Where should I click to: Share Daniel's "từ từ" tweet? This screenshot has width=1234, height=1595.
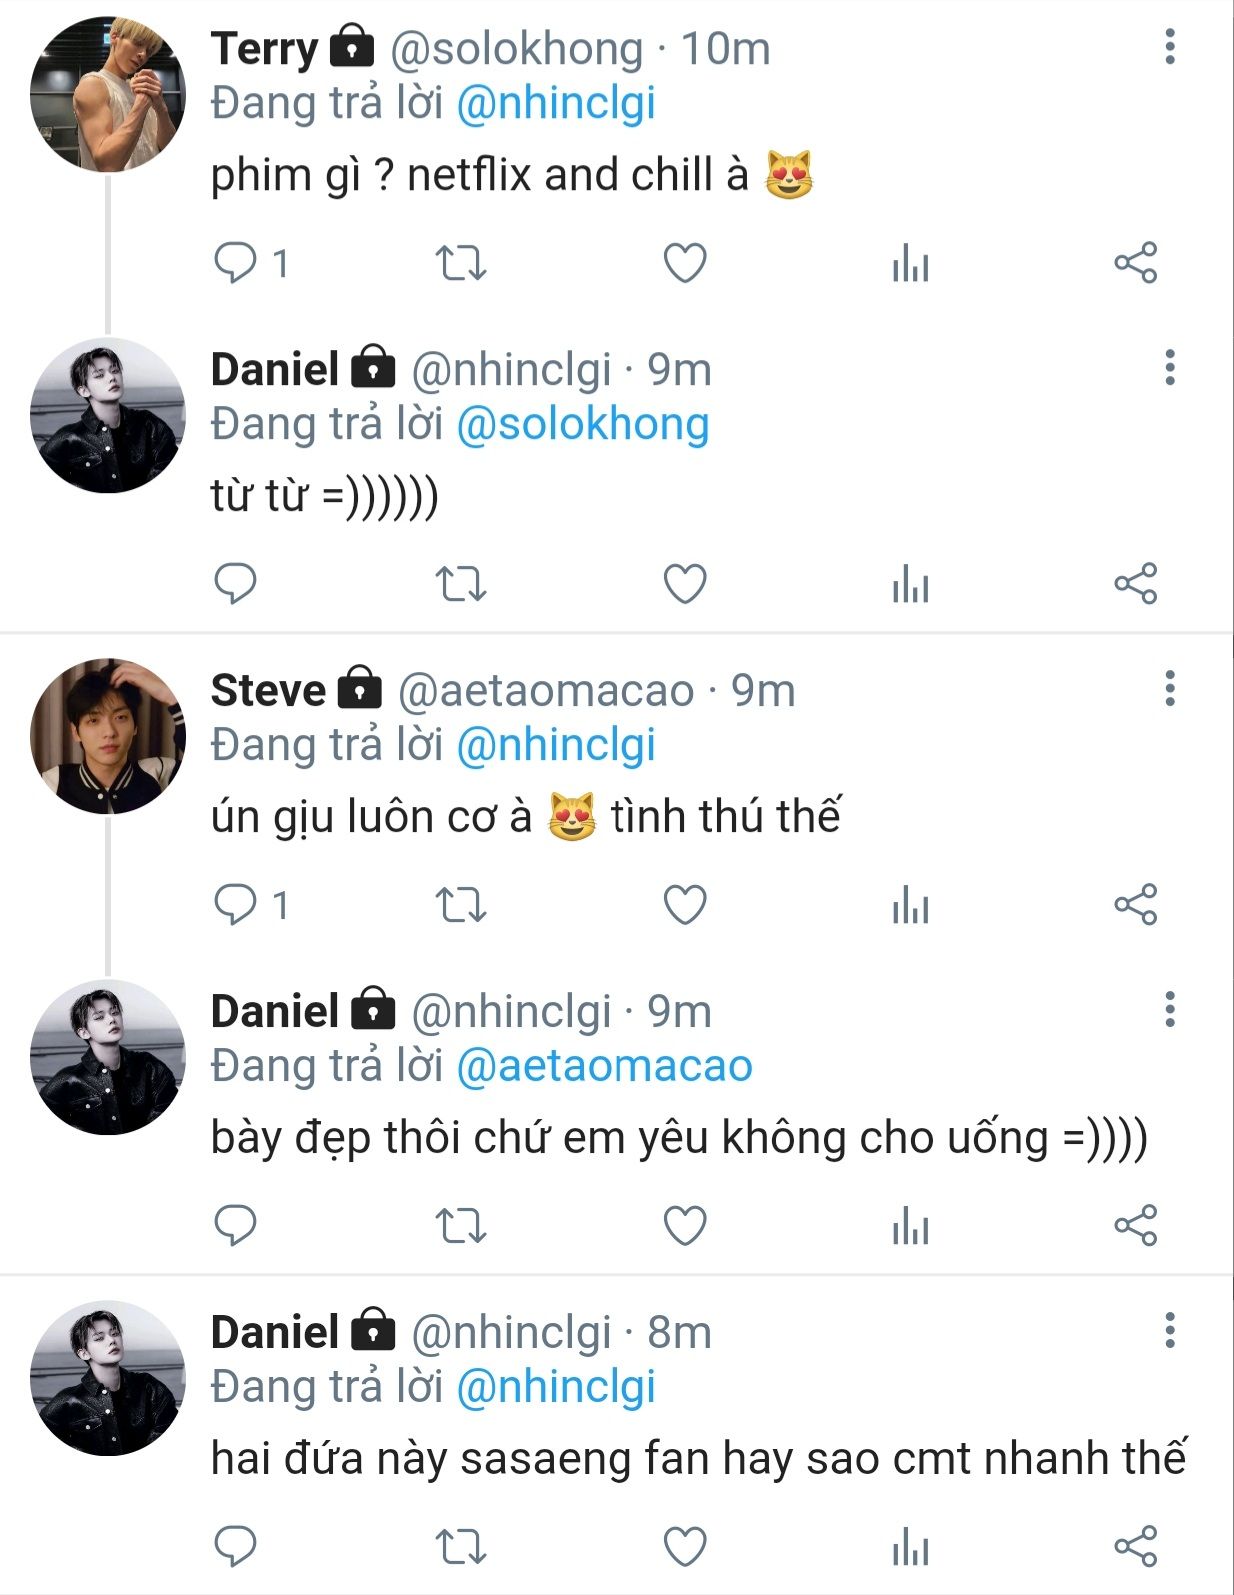pyautogui.click(x=1135, y=584)
